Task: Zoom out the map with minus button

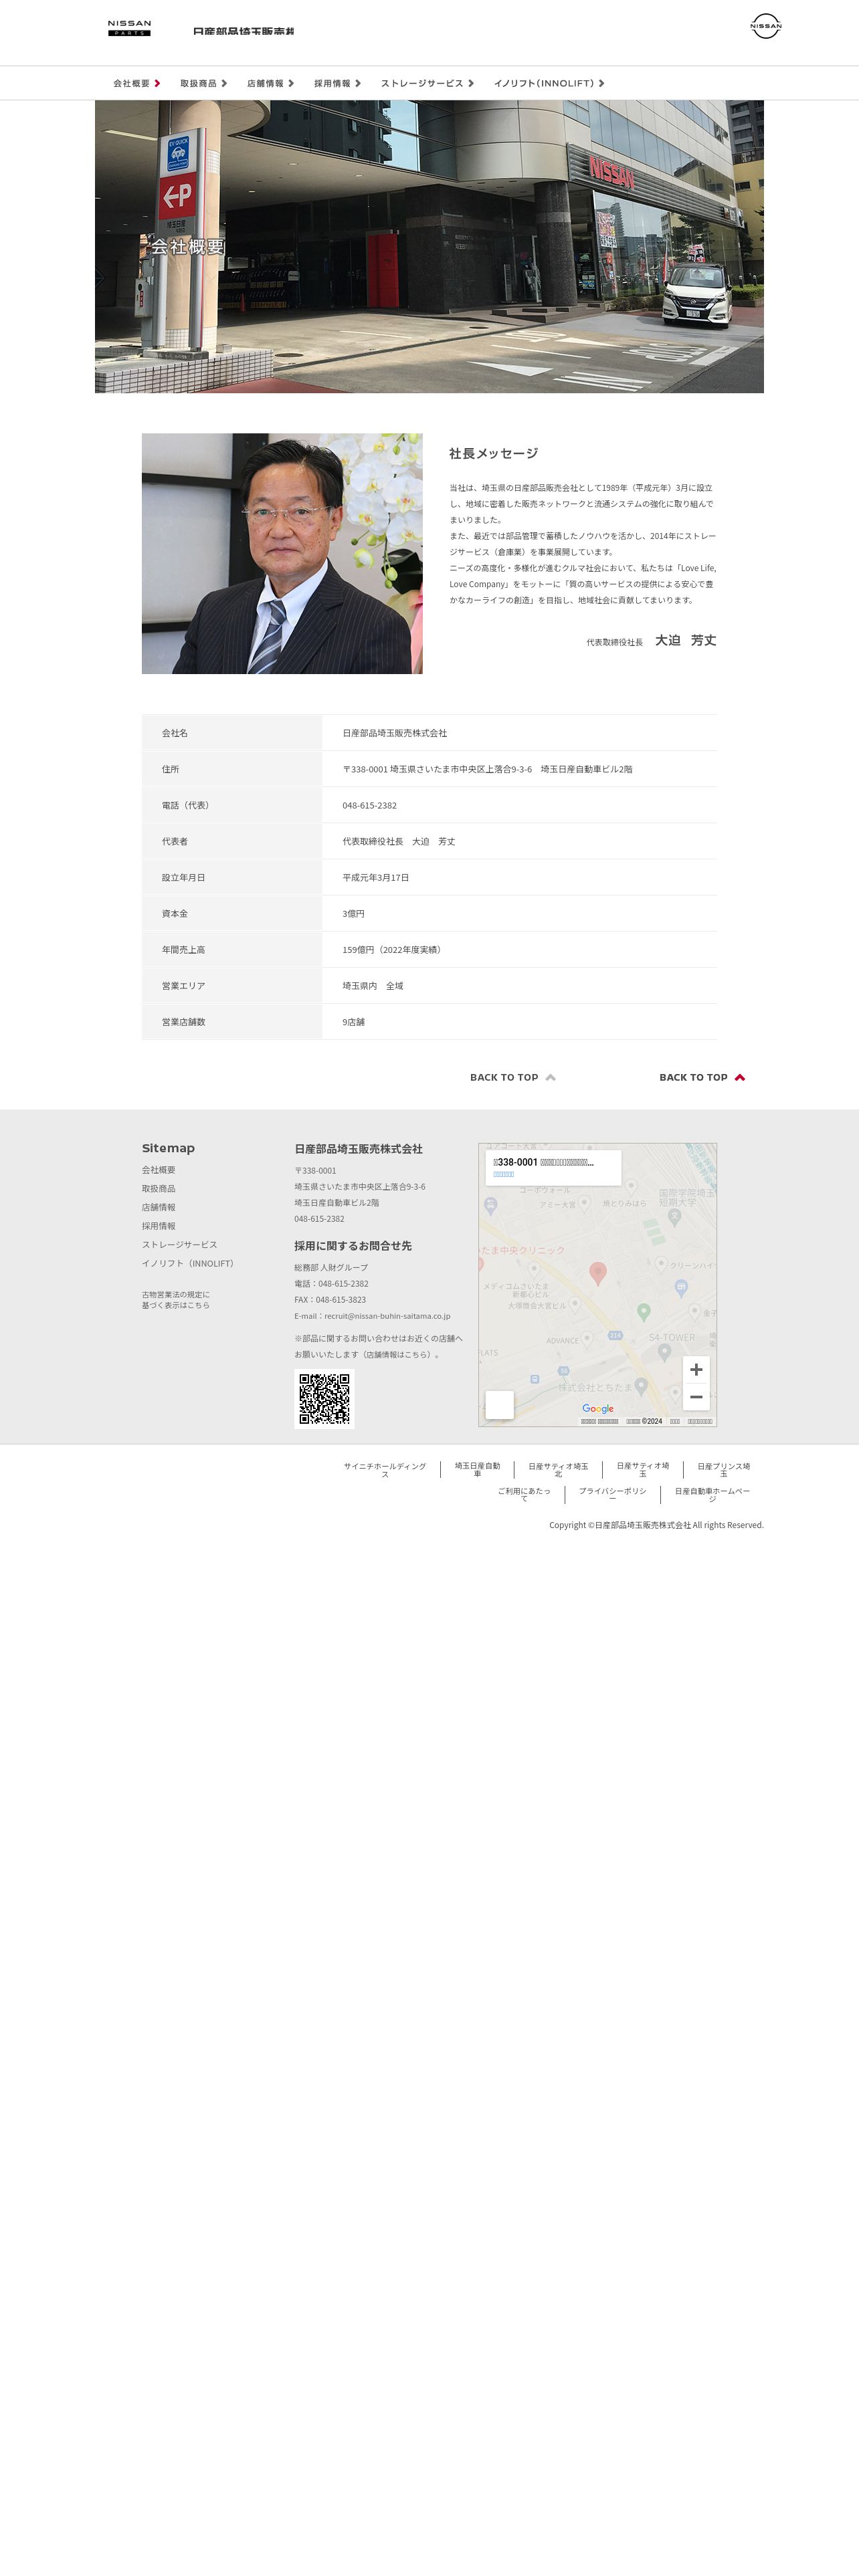Action: click(x=696, y=1397)
